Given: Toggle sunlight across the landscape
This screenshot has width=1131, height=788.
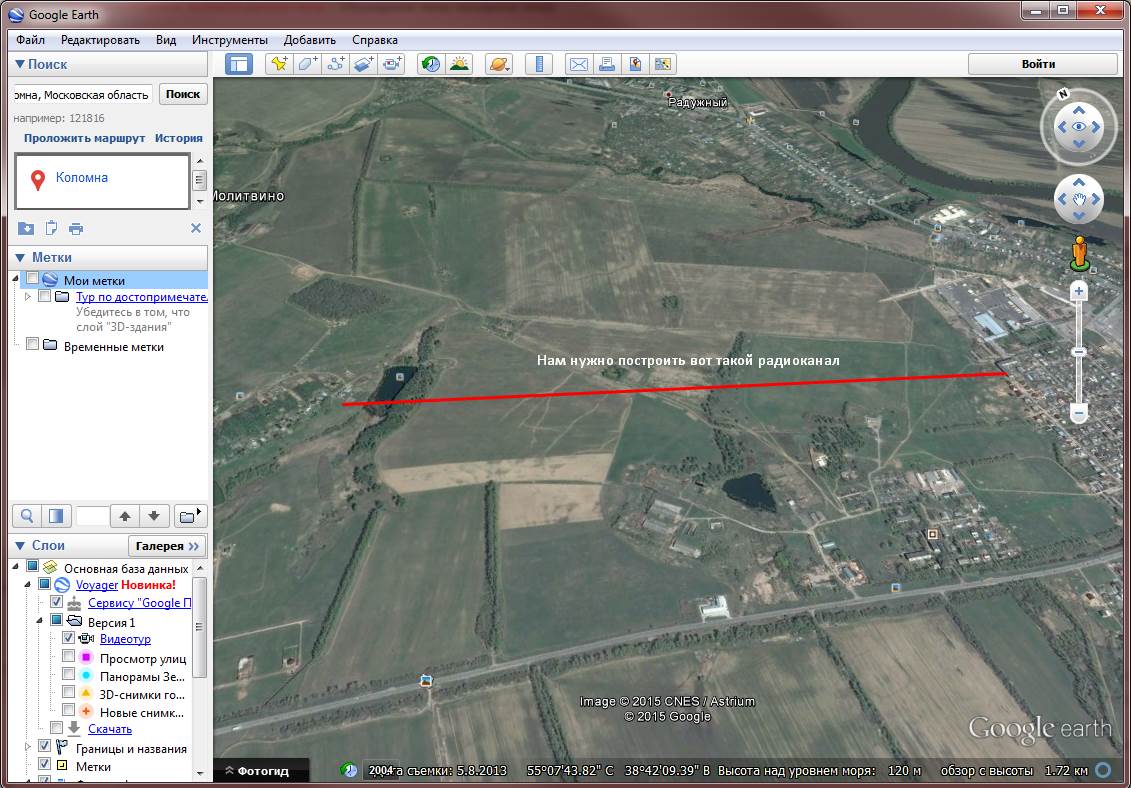Looking at the screenshot, I should click(x=459, y=64).
